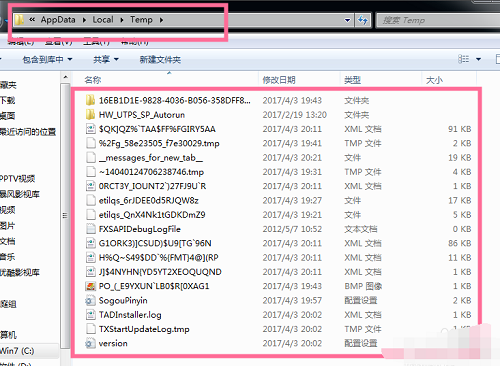Sort by the 修改日期 column header
500x366 pixels.
click(x=279, y=80)
